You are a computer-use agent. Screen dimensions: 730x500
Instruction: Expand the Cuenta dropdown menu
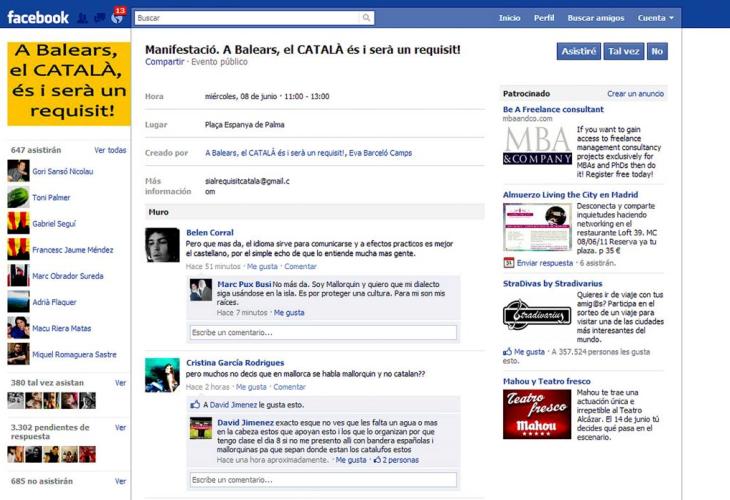656,18
